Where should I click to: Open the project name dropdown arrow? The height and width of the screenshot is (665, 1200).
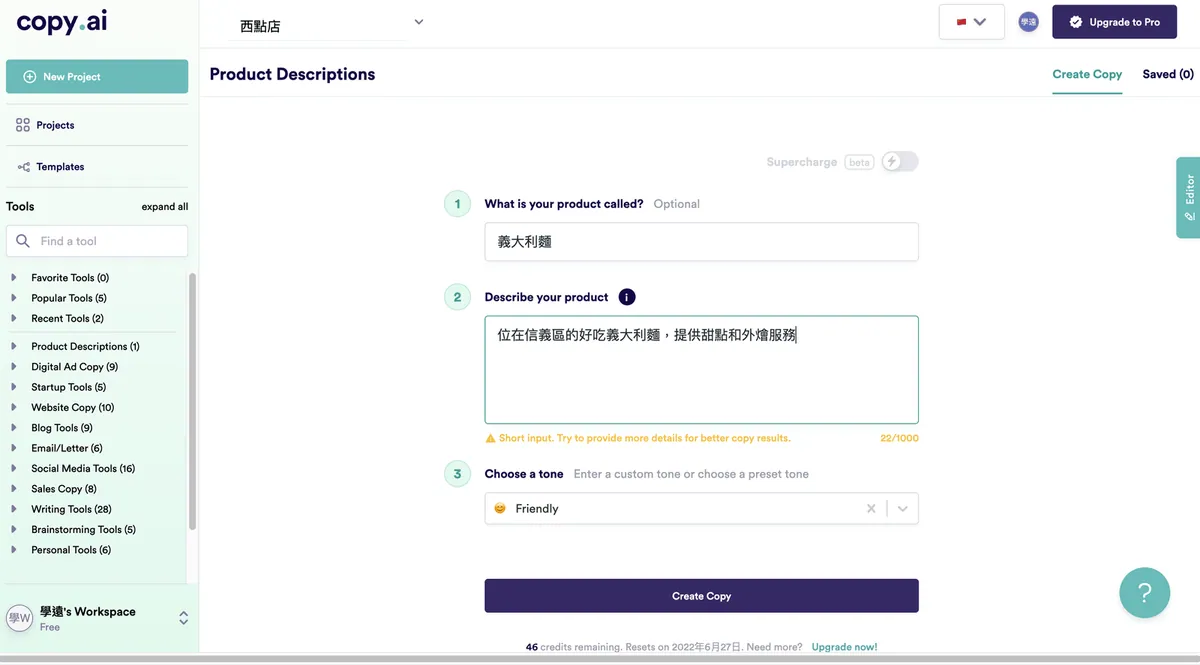(x=419, y=22)
